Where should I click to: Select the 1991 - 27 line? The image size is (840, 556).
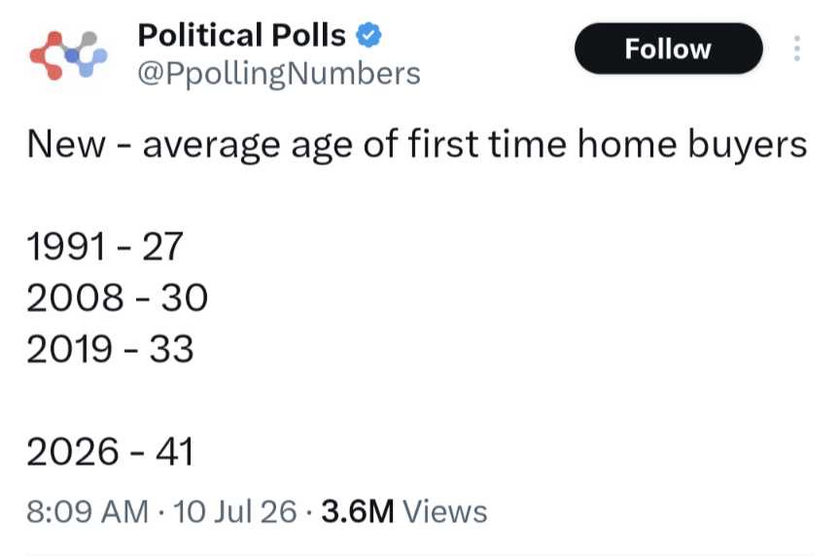(105, 246)
